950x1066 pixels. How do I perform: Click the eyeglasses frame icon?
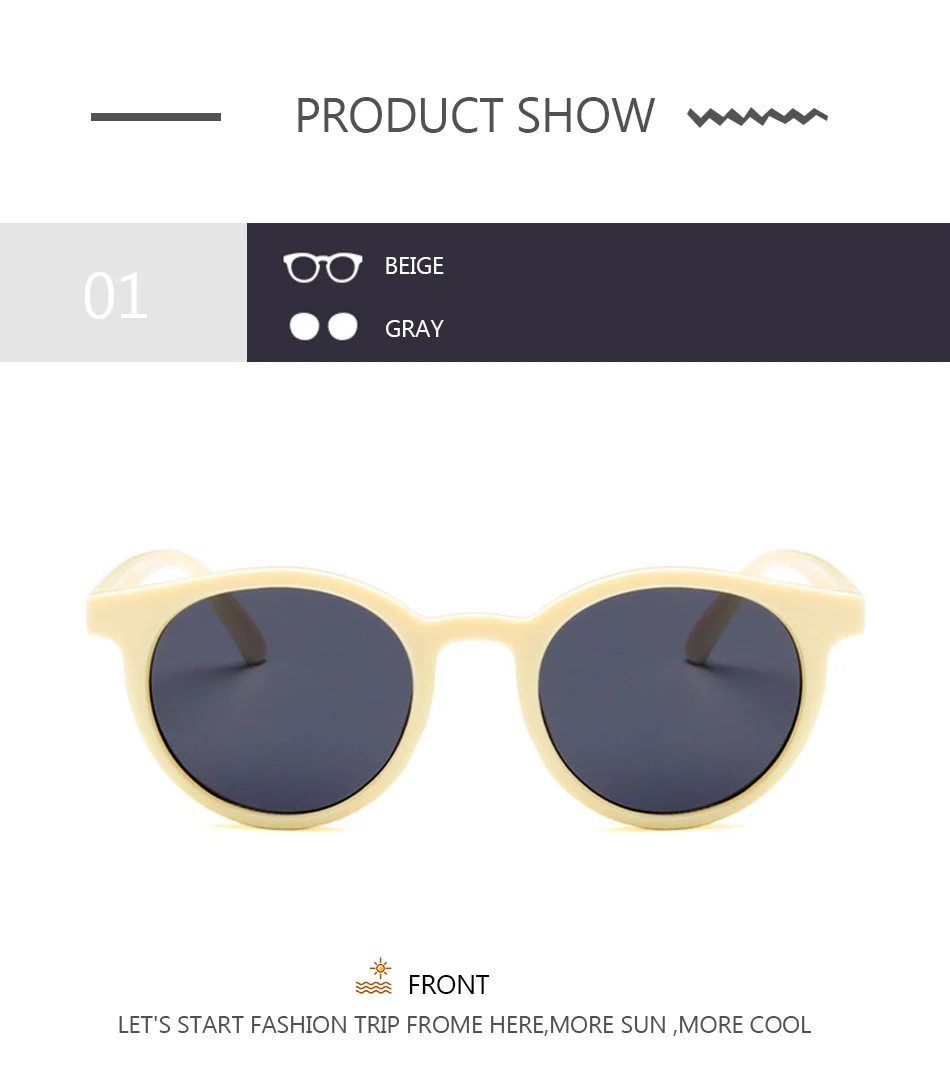[x=323, y=266]
